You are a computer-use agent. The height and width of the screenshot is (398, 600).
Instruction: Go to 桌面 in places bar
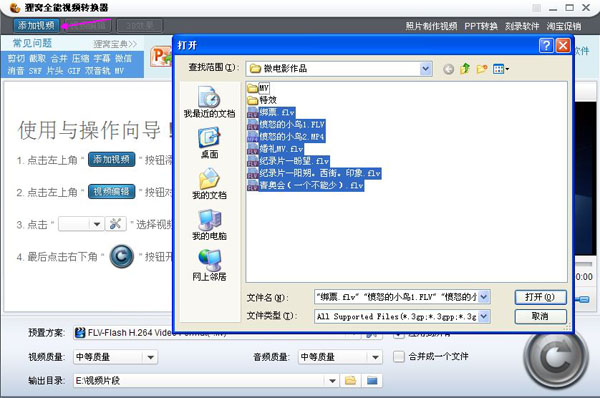click(x=209, y=143)
